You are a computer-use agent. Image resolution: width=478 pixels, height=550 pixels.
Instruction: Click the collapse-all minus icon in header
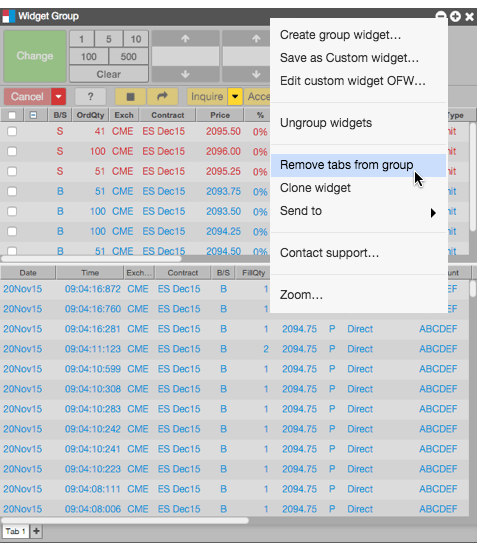tap(33, 115)
